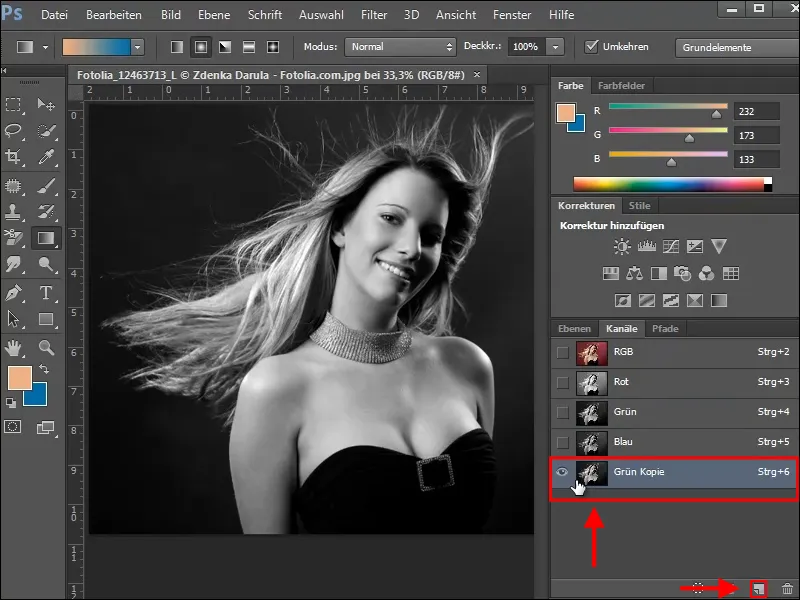
Task: Select the Horizontal Type tool
Action: [46, 293]
